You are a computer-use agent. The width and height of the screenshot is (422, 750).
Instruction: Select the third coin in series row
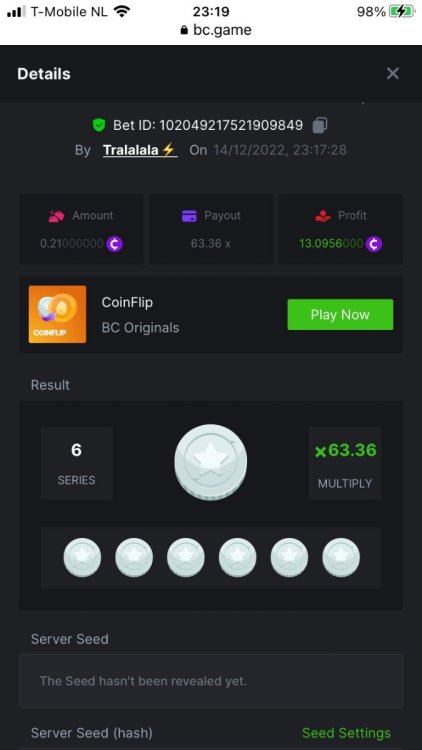click(x=186, y=558)
